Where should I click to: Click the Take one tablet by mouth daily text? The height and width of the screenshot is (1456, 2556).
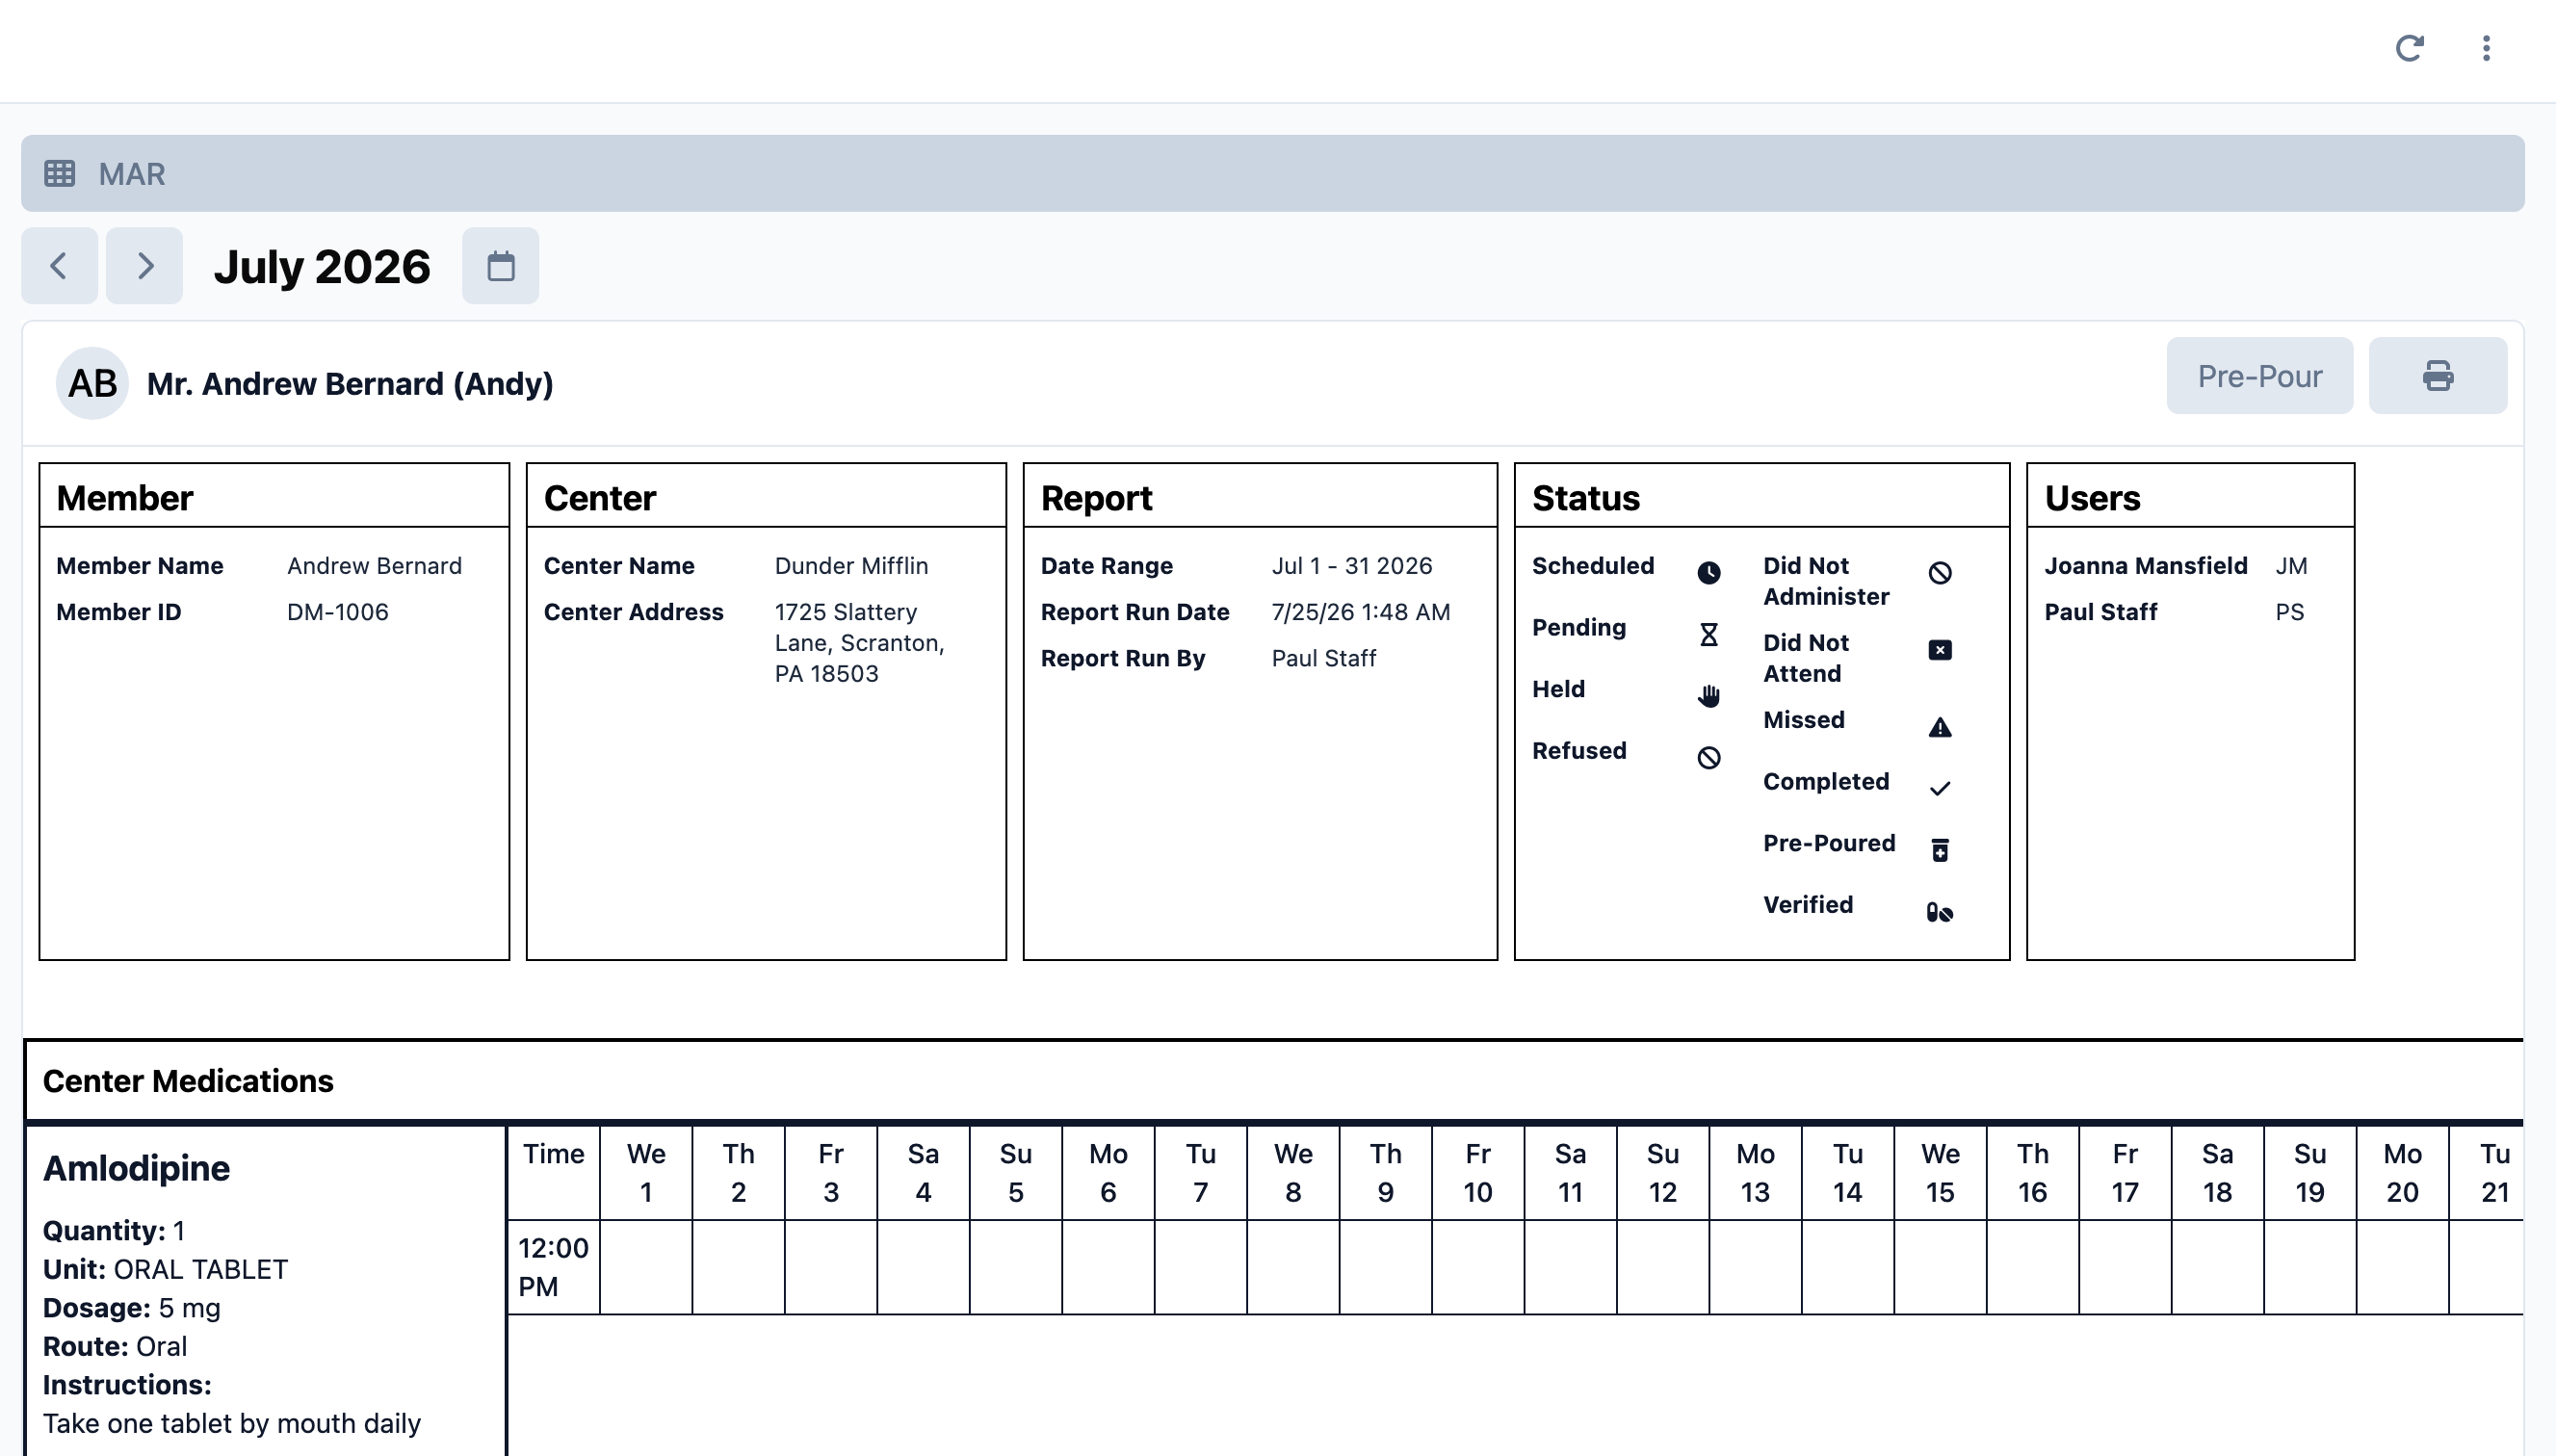232,1424
